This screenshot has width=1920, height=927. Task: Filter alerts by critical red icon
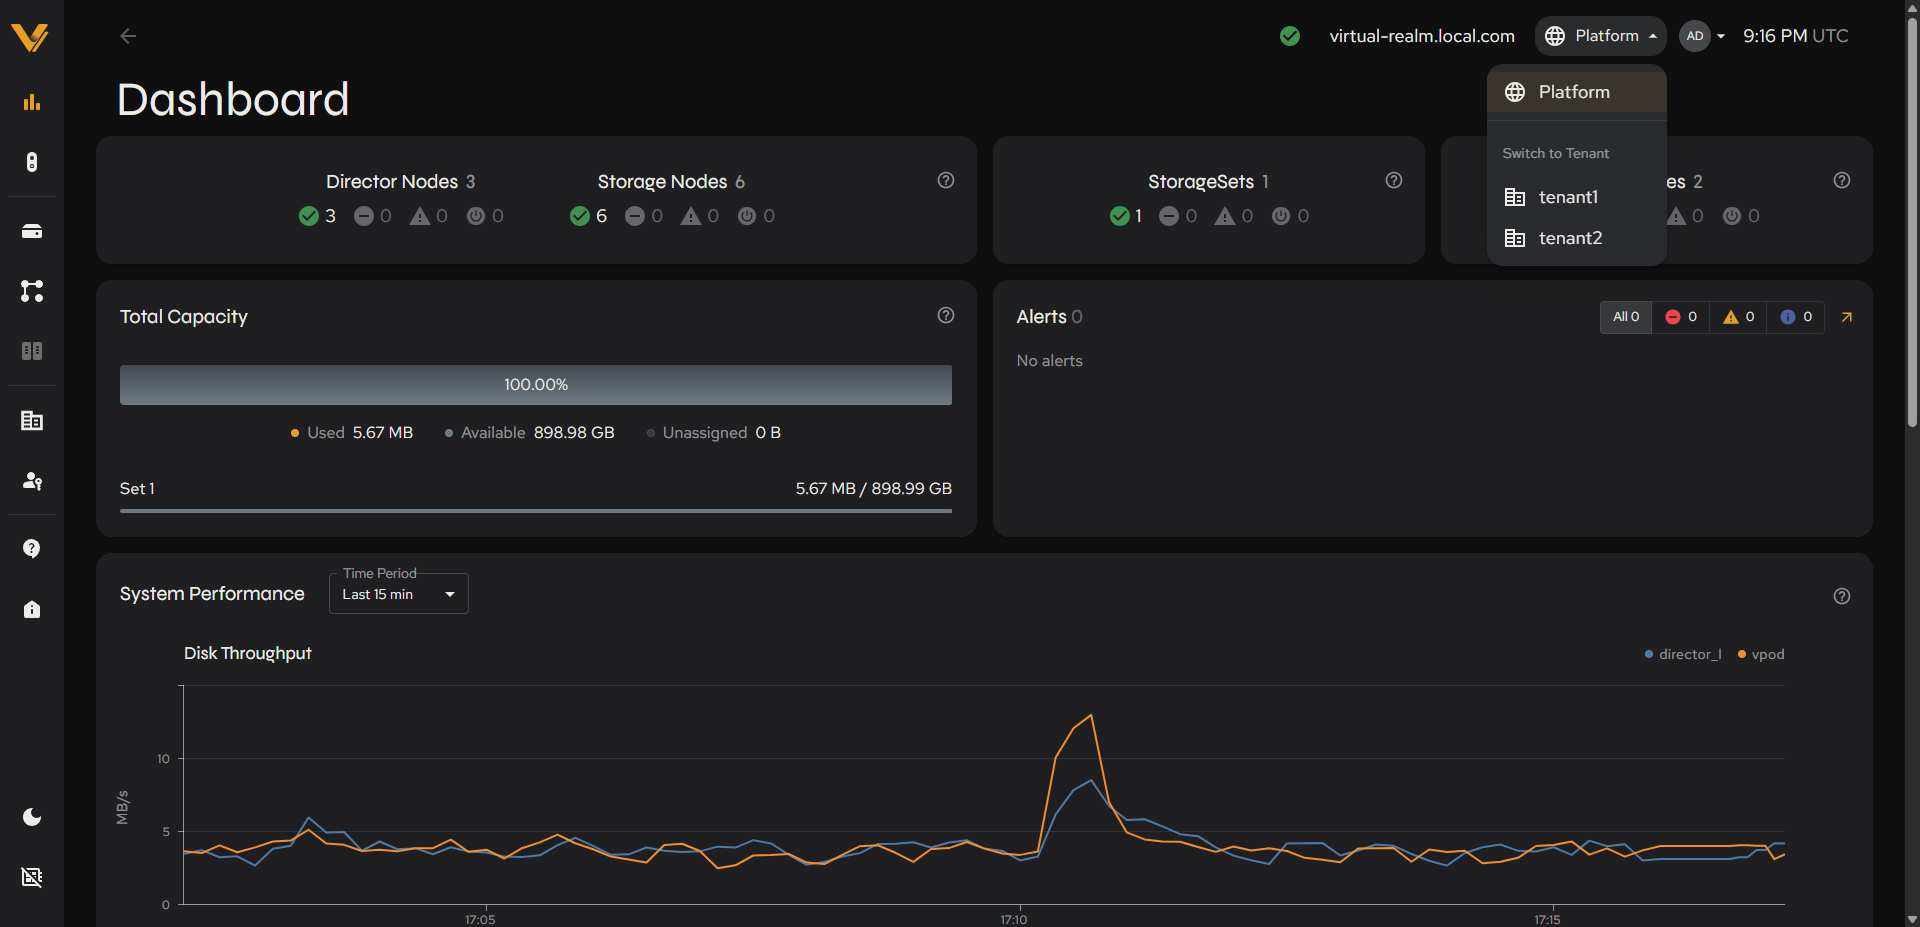1681,317
